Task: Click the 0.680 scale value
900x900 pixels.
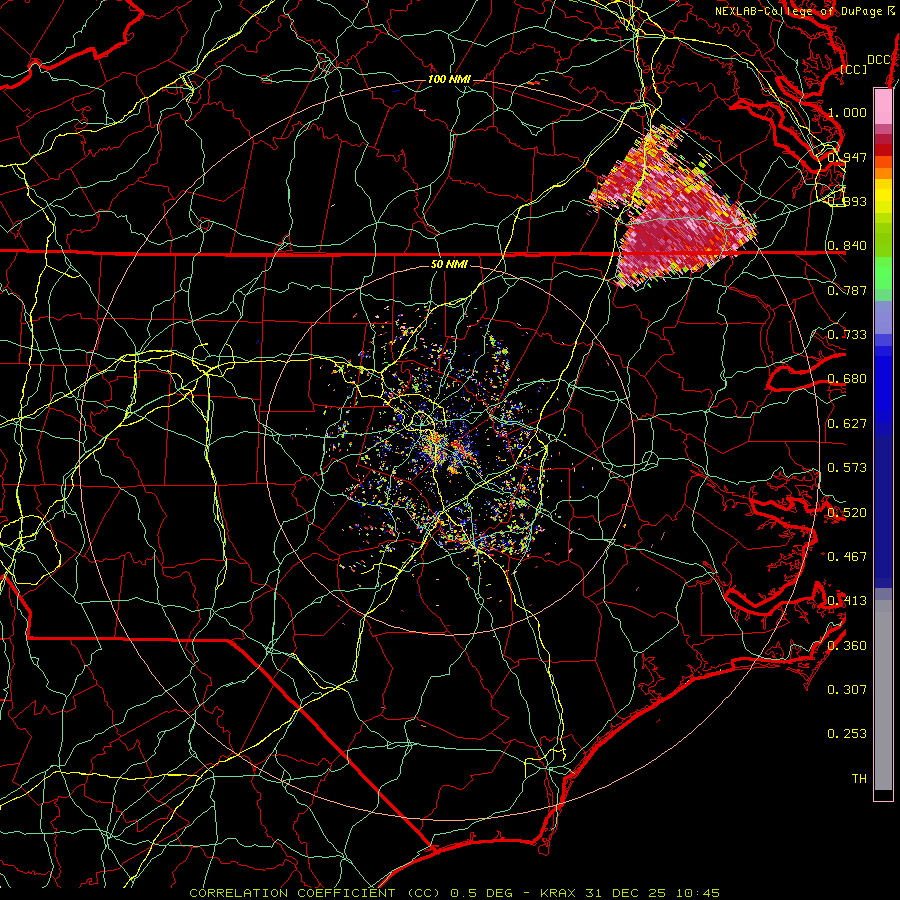Action: coord(847,379)
